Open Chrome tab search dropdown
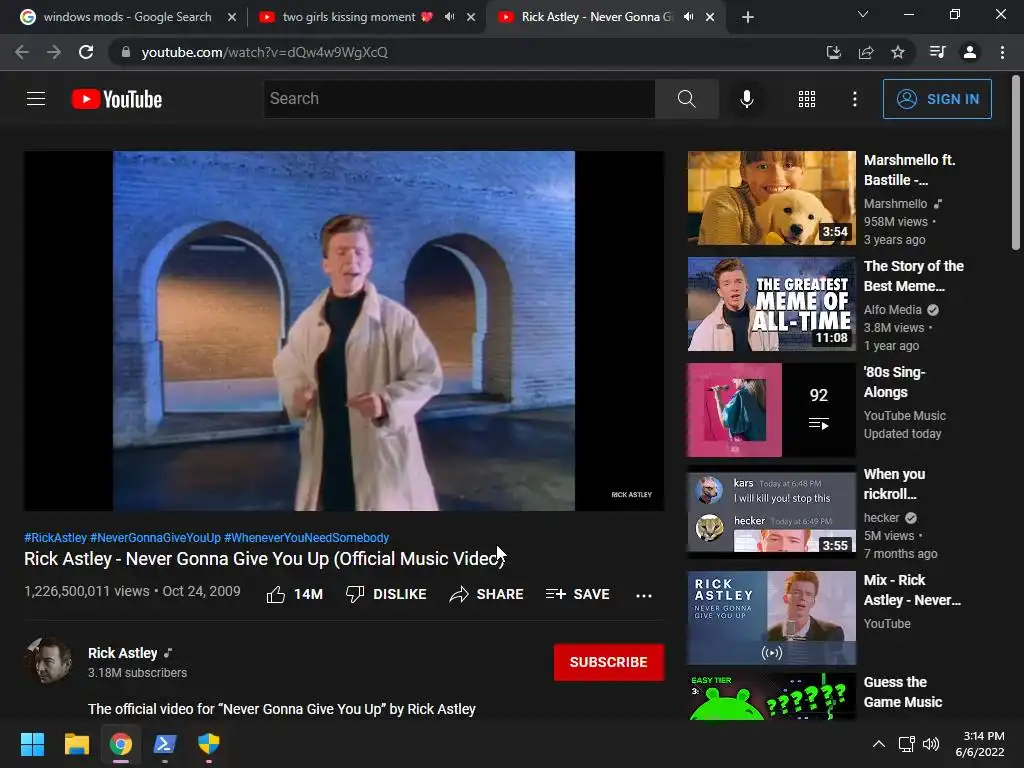Viewport: 1024px width, 768px height. (x=863, y=14)
